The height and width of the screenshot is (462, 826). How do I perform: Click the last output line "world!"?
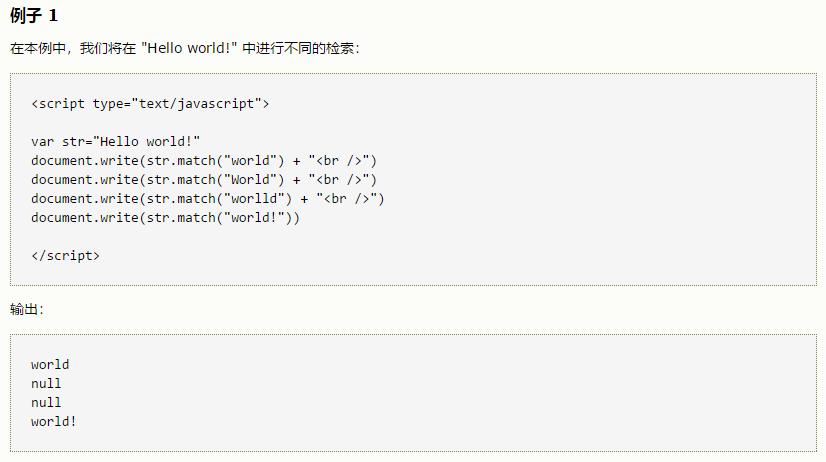pyautogui.click(x=54, y=421)
